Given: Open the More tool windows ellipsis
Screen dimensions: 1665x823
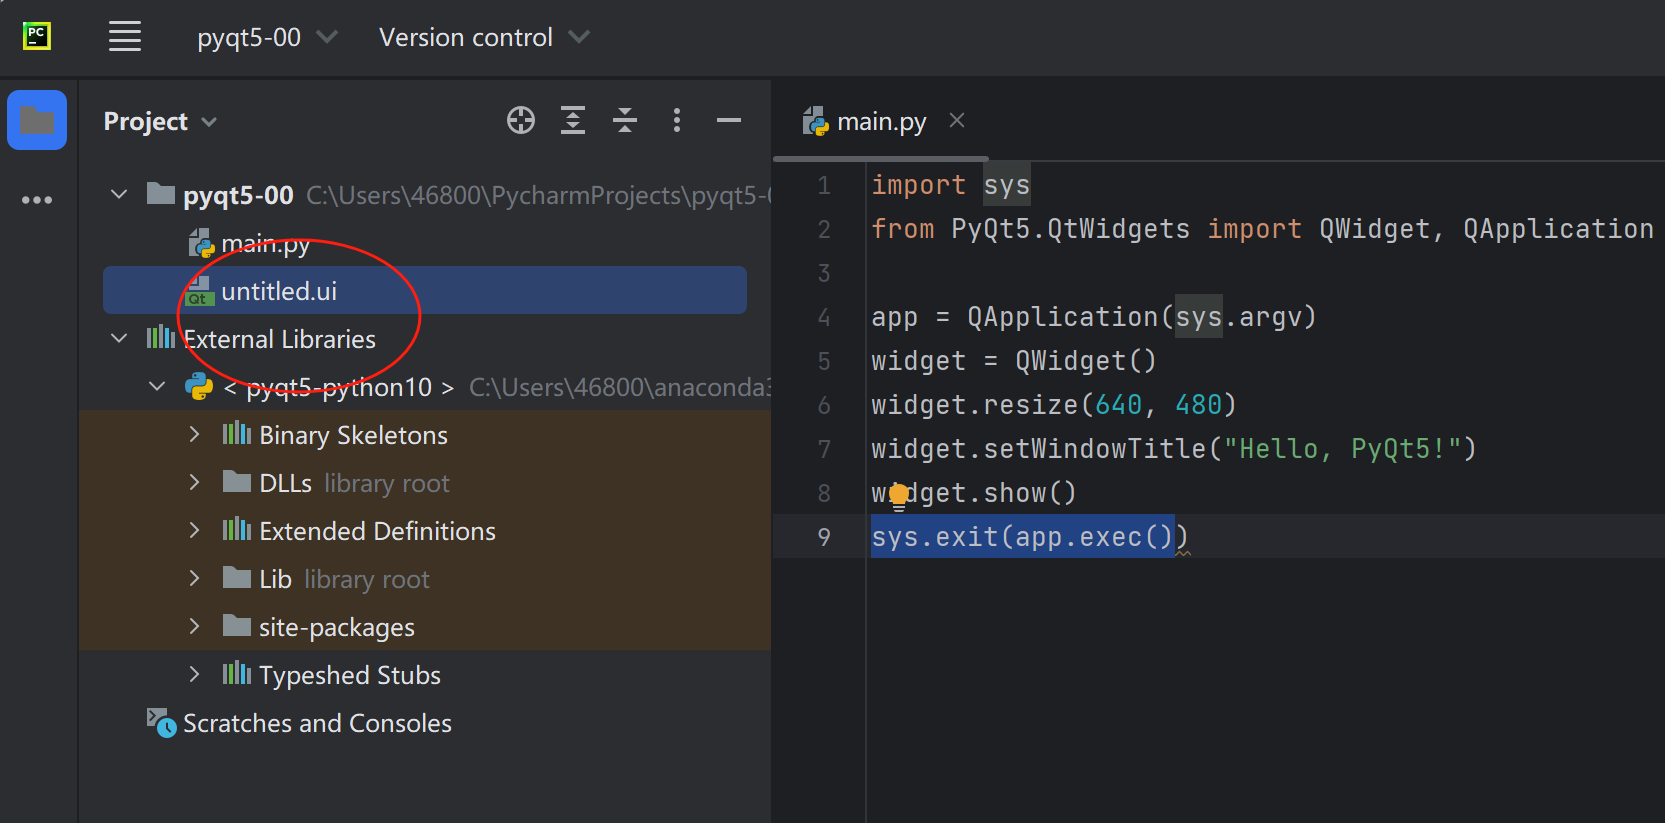Looking at the screenshot, I should click(x=37, y=200).
